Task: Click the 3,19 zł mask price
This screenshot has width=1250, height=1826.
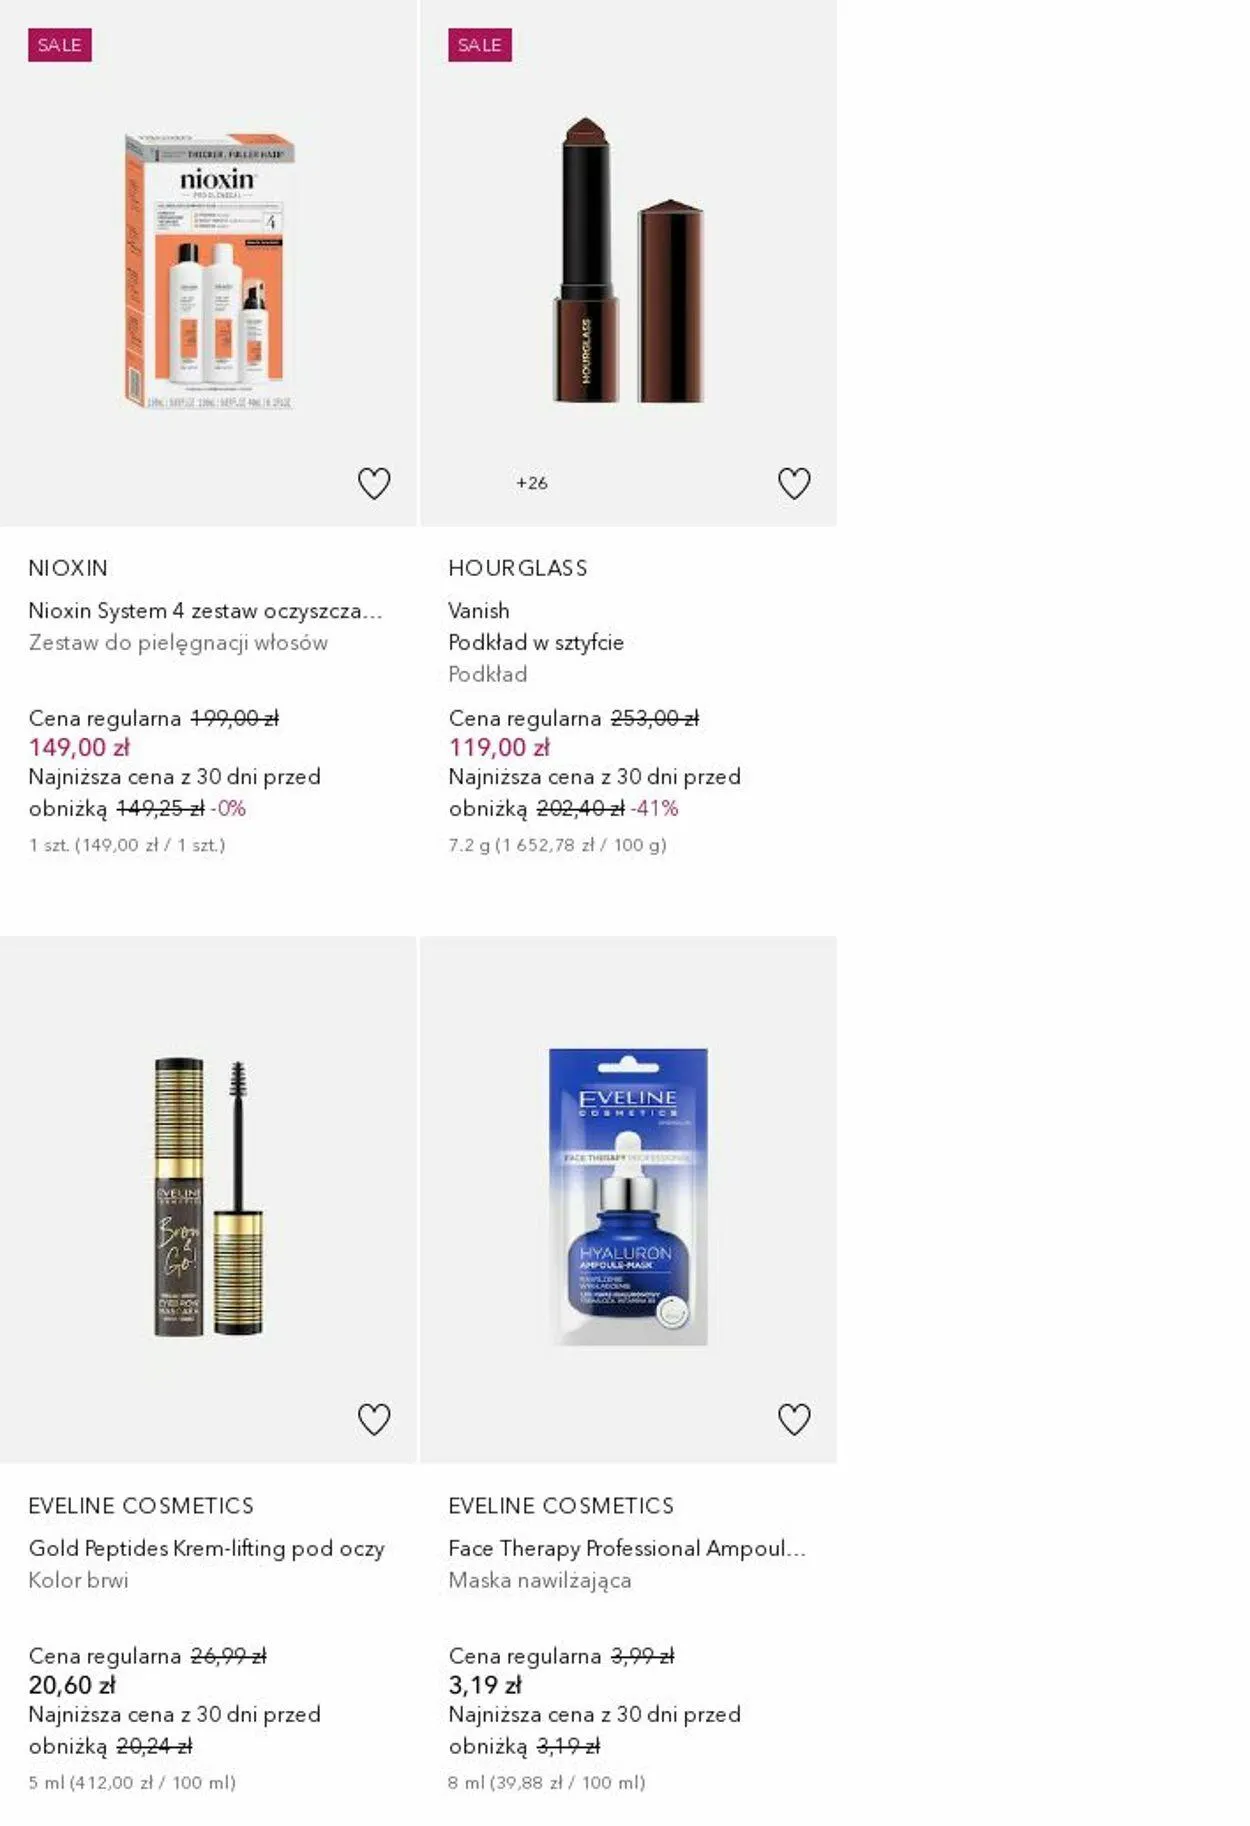Action: pos(485,1685)
